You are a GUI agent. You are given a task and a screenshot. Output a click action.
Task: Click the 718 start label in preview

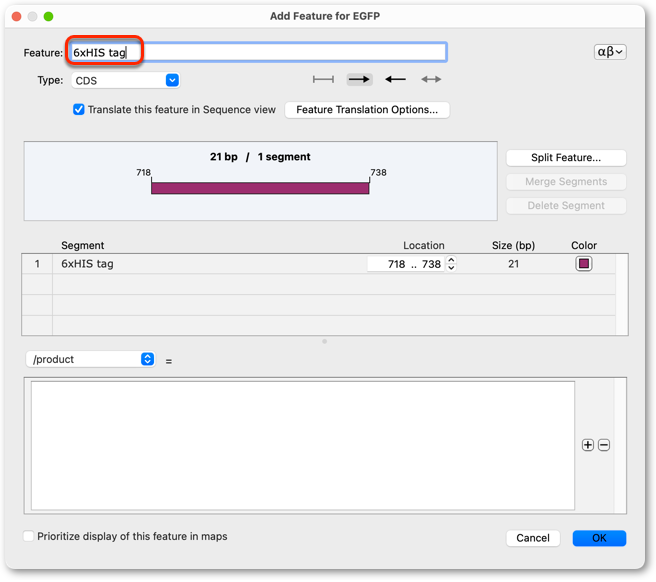click(143, 172)
